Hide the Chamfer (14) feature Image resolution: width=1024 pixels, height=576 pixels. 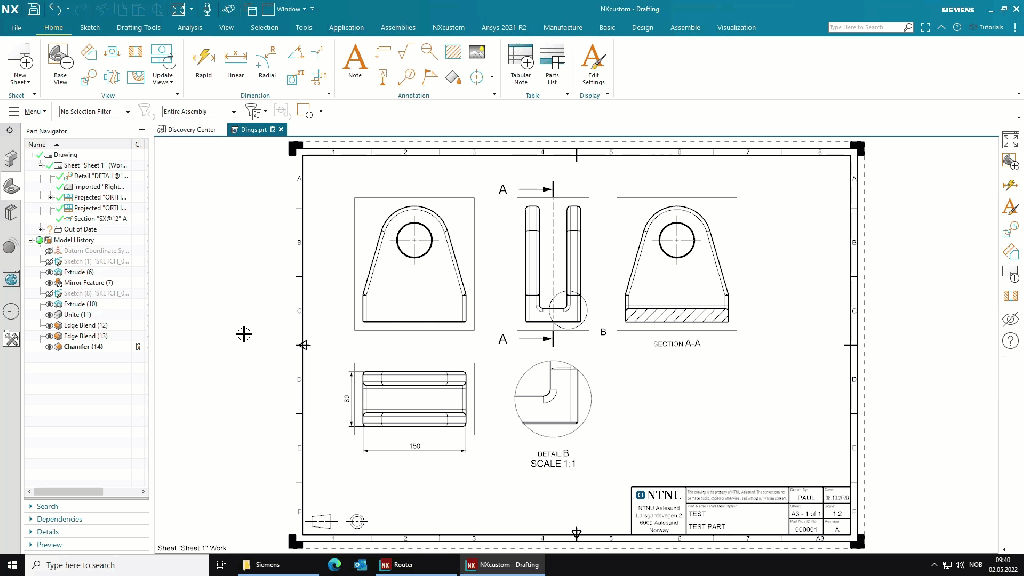(x=48, y=347)
